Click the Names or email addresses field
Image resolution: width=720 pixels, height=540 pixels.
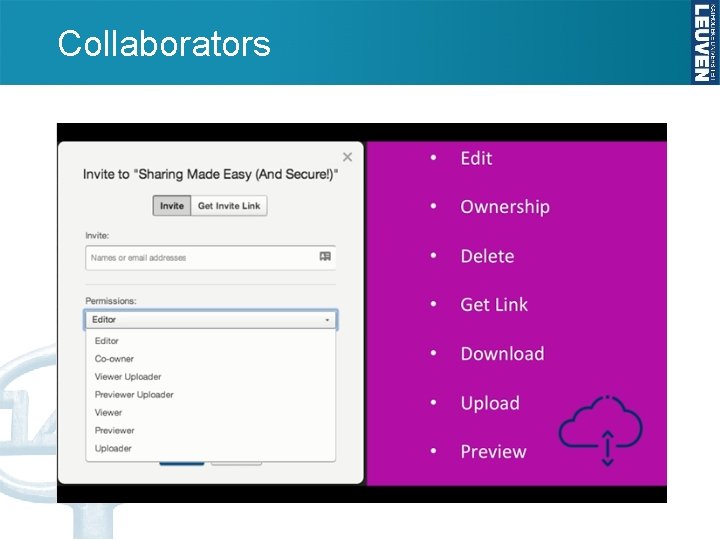click(210, 258)
